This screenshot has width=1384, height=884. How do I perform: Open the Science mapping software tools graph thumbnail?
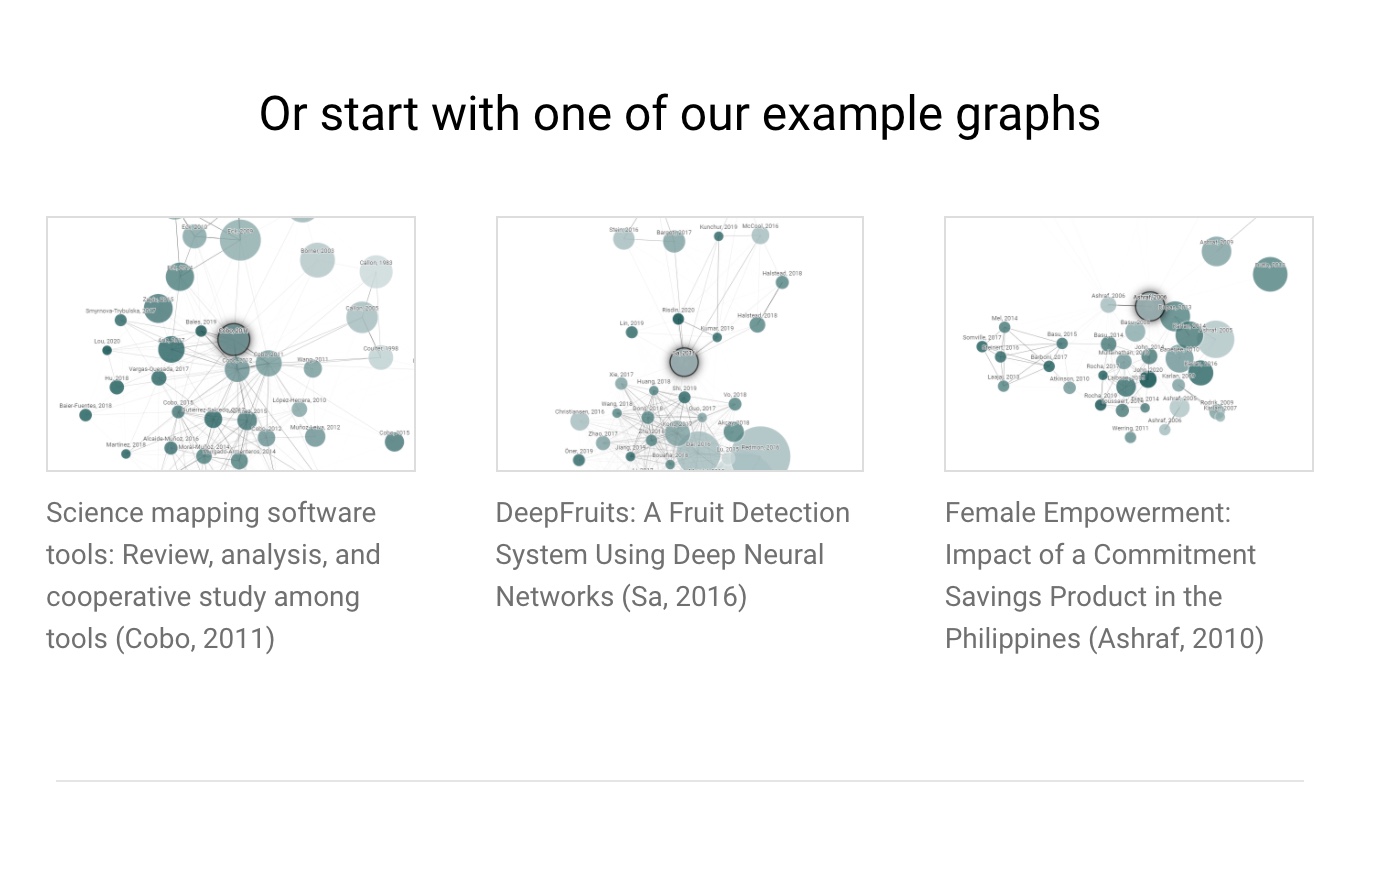[231, 344]
